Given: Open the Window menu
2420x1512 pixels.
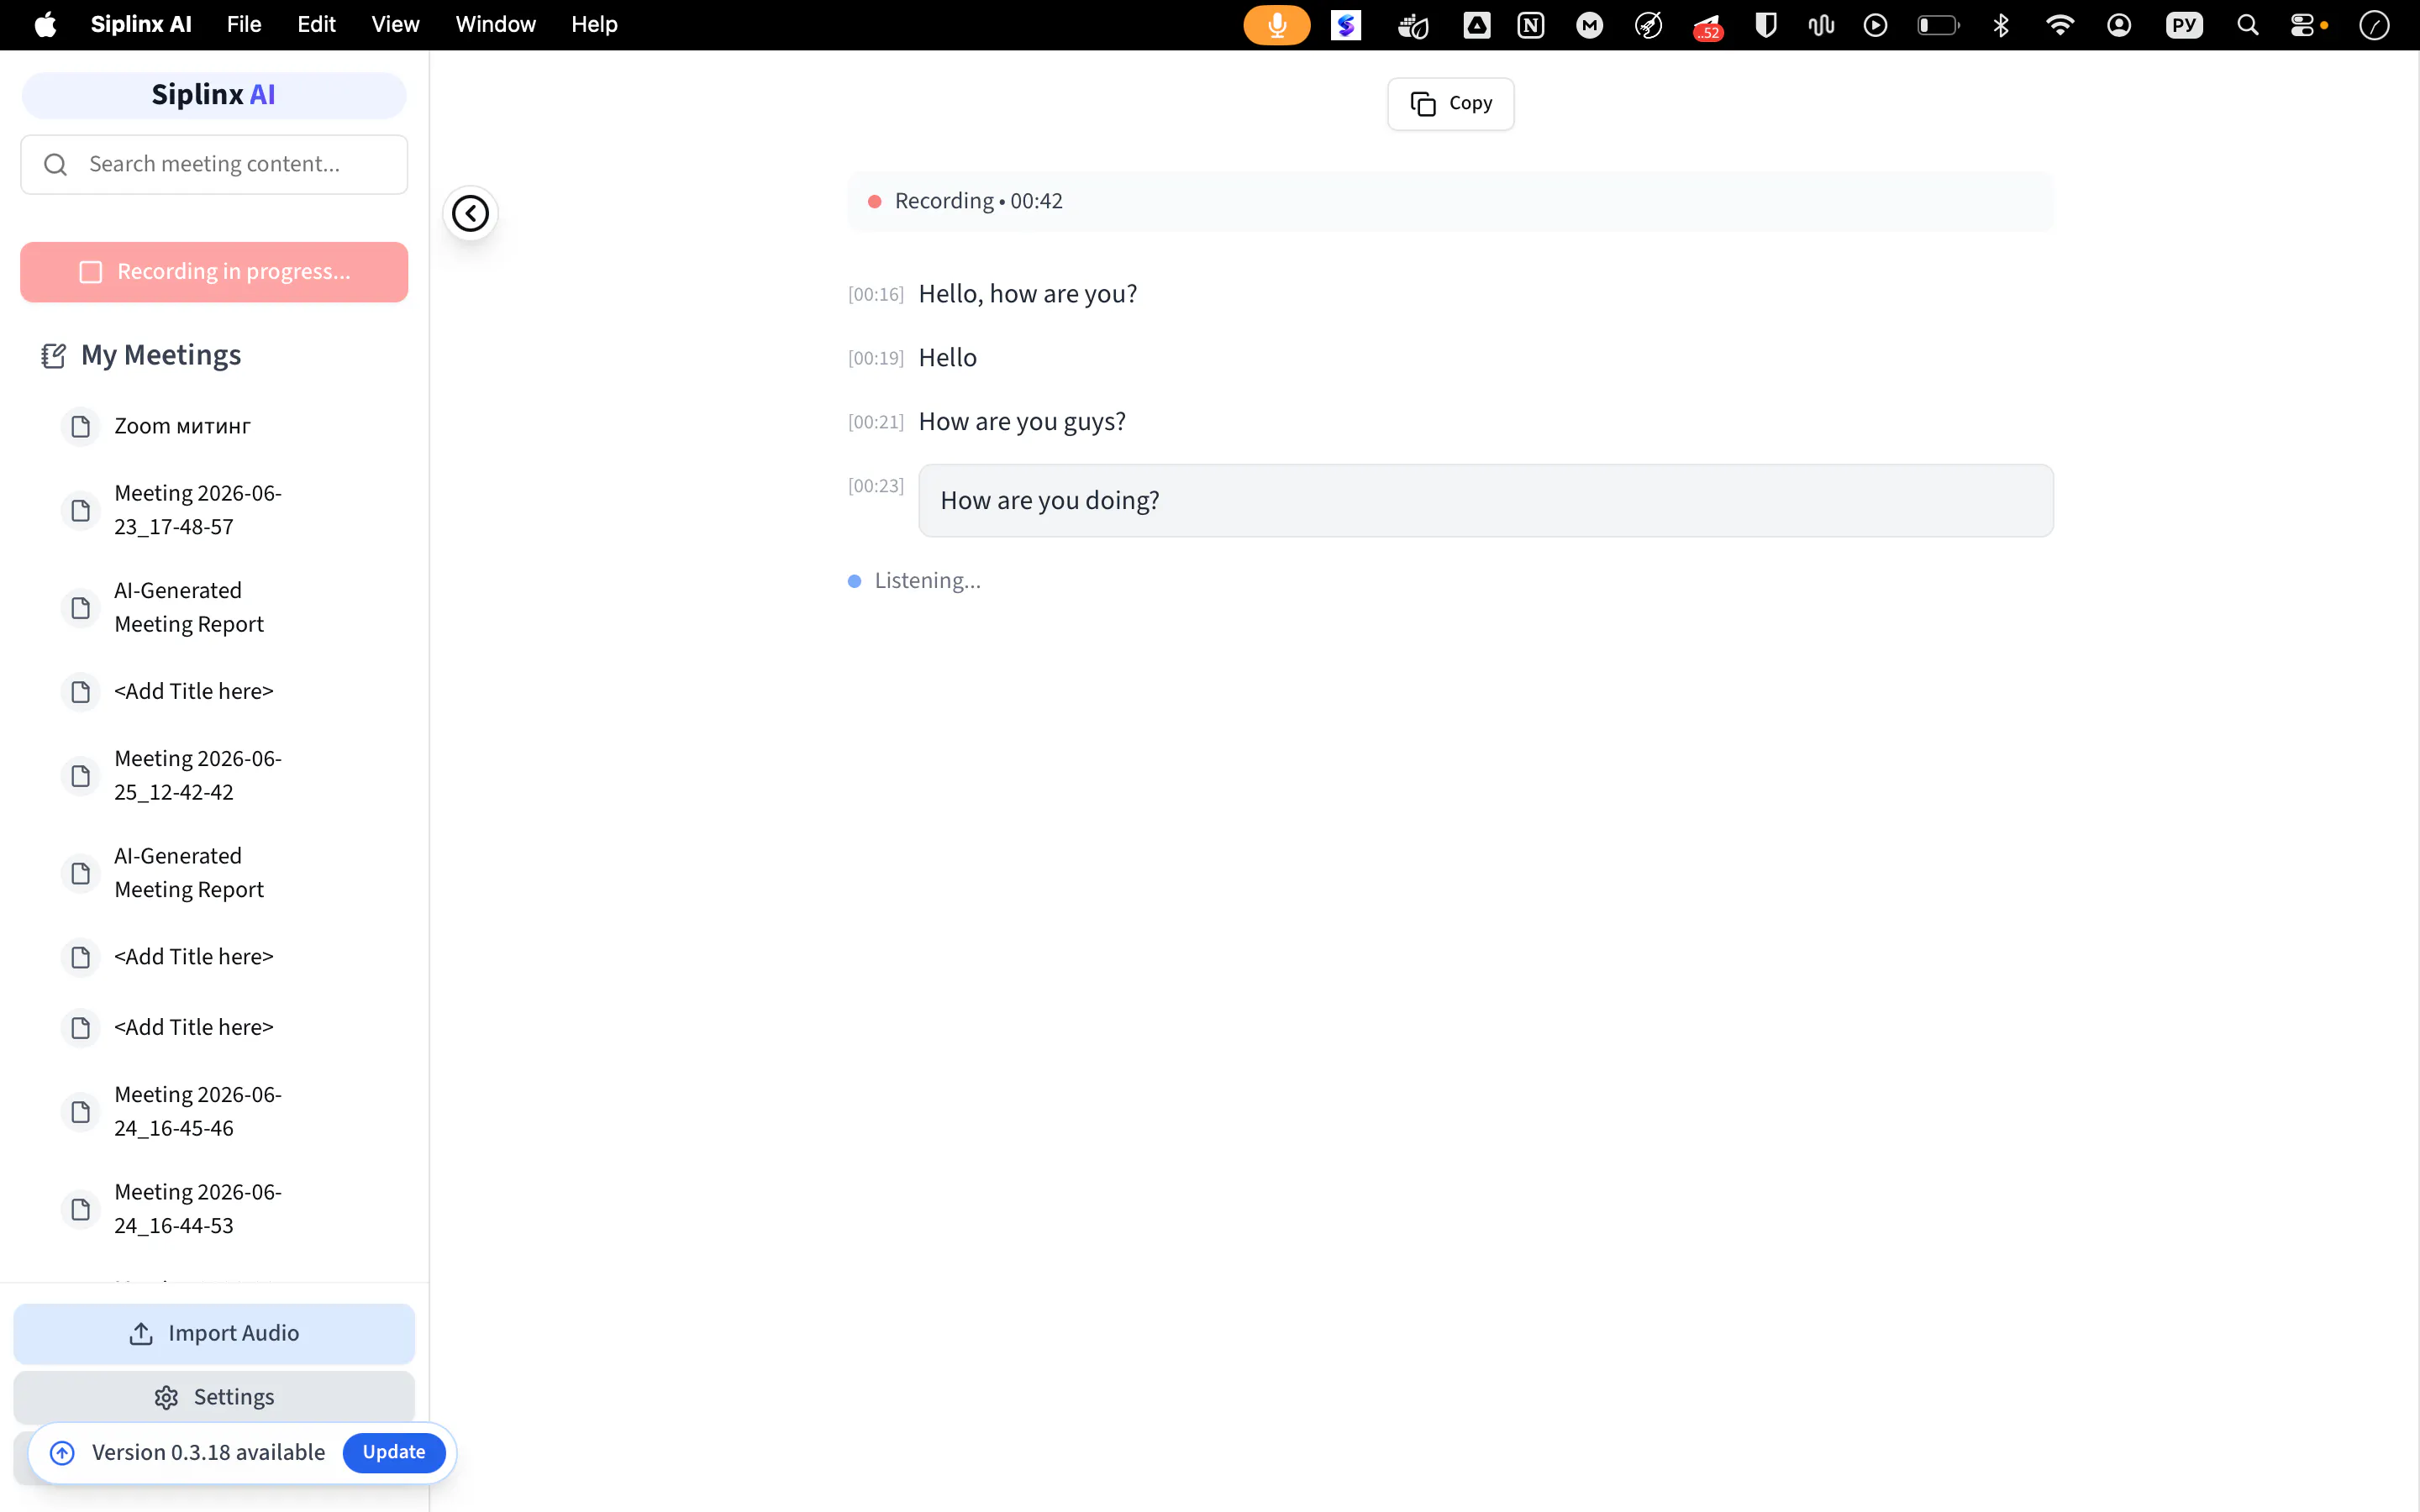Looking at the screenshot, I should tap(496, 24).
